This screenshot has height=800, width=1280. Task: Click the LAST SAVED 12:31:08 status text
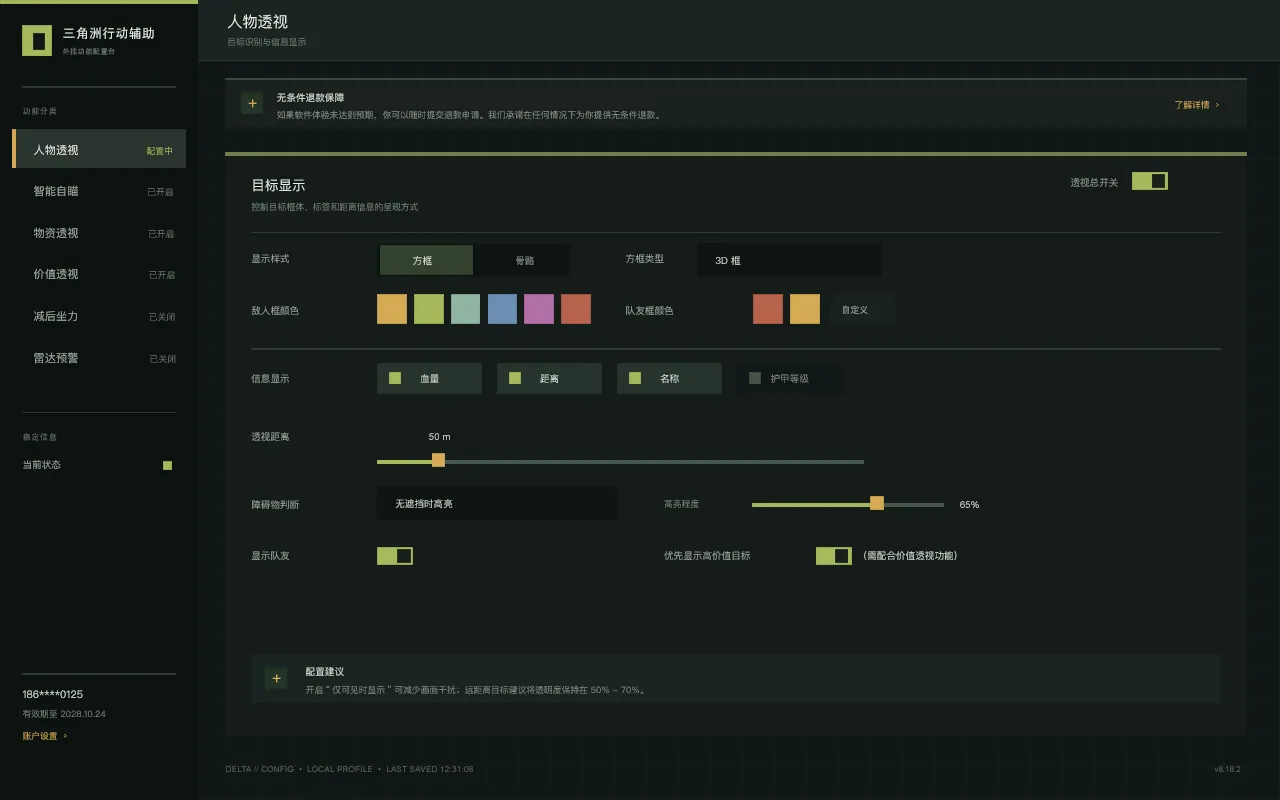[430, 769]
